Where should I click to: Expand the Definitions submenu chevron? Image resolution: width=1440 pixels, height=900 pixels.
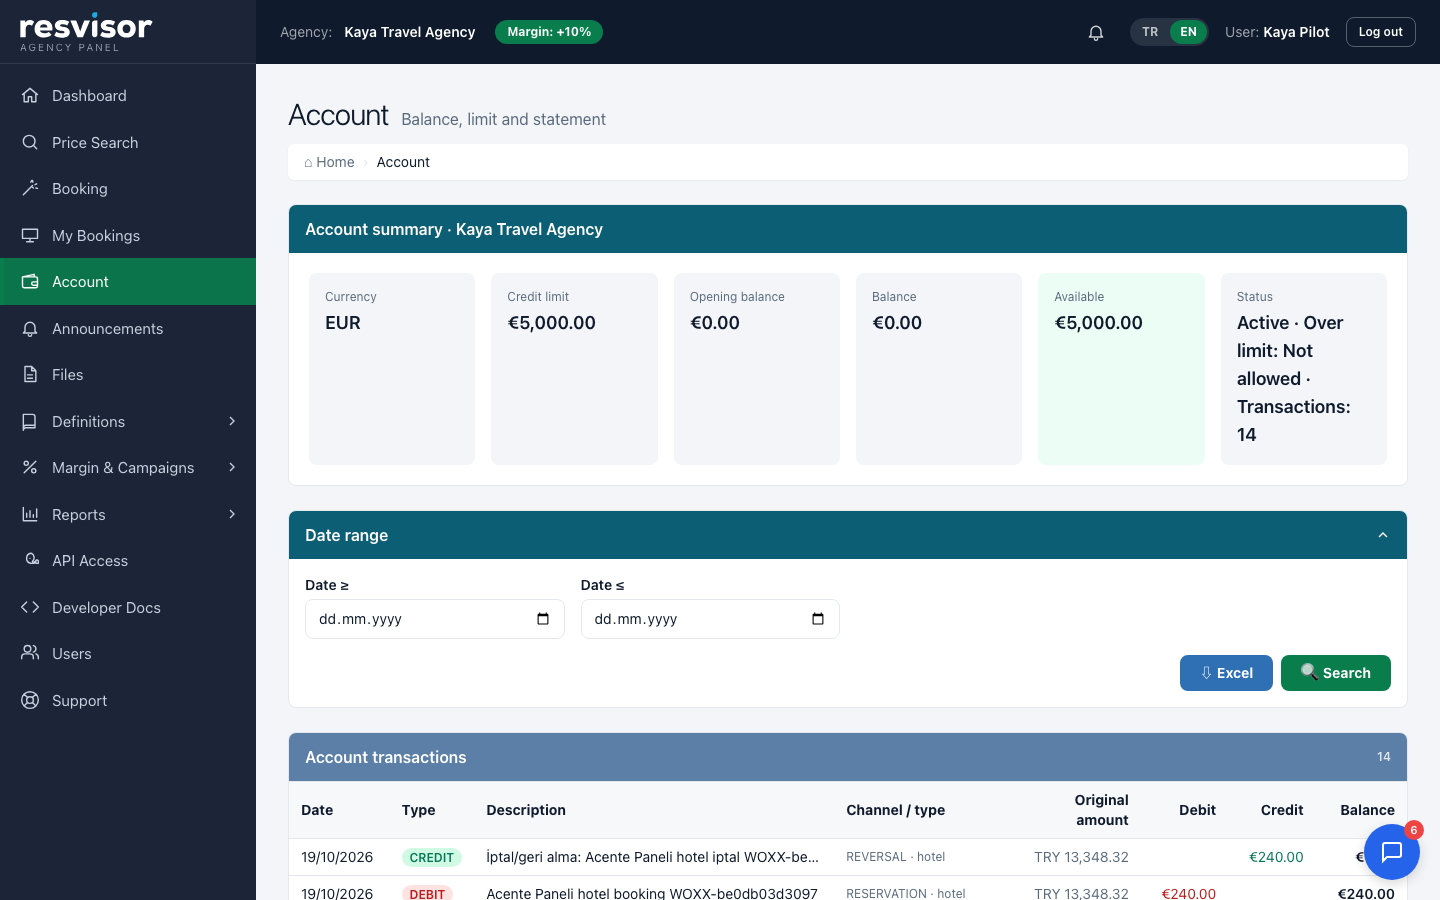click(232, 422)
